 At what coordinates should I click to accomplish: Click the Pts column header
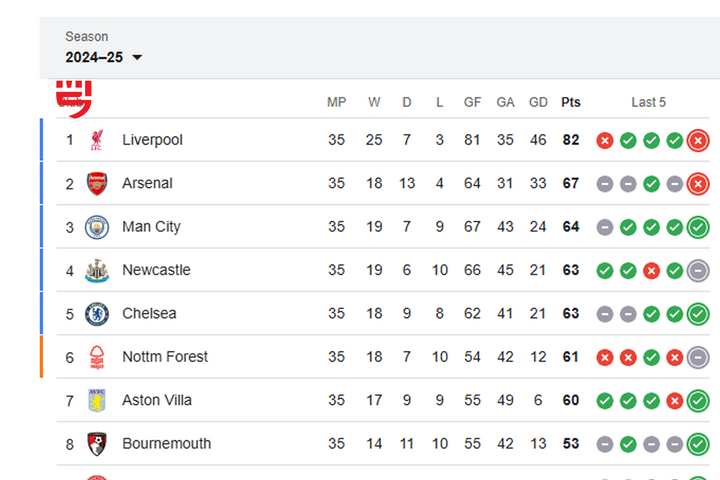point(571,102)
